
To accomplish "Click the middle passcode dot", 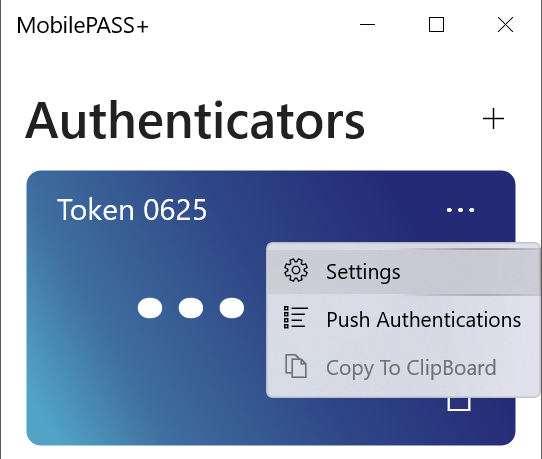I will click(x=191, y=308).
